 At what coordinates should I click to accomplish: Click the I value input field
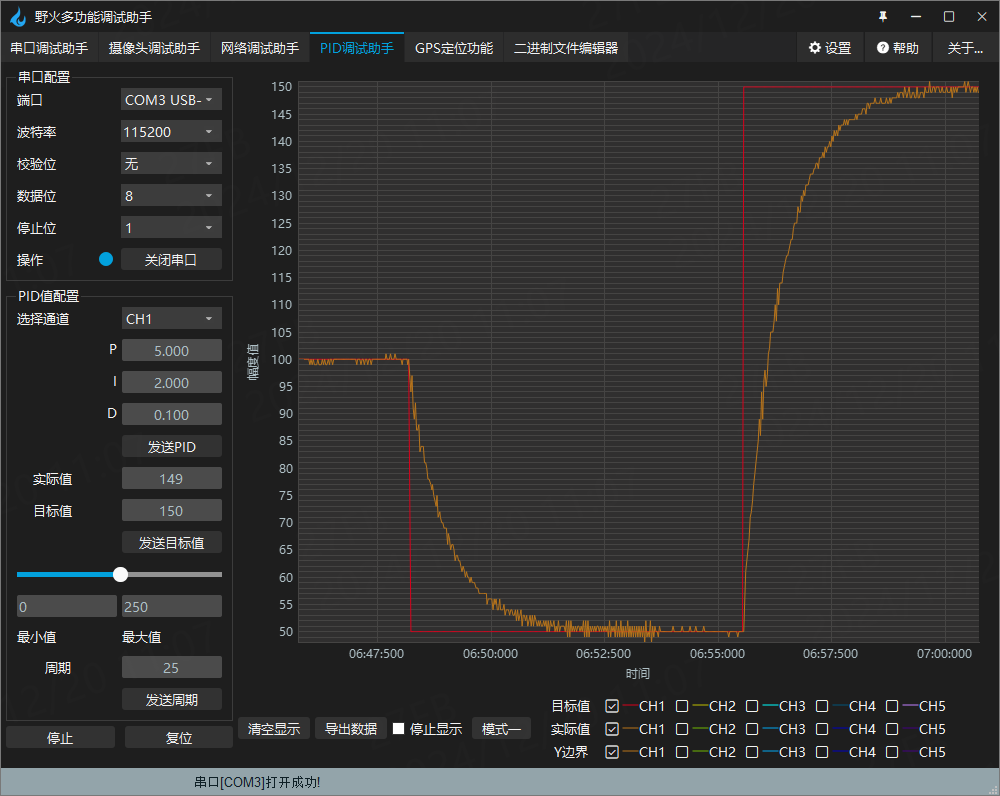172,382
